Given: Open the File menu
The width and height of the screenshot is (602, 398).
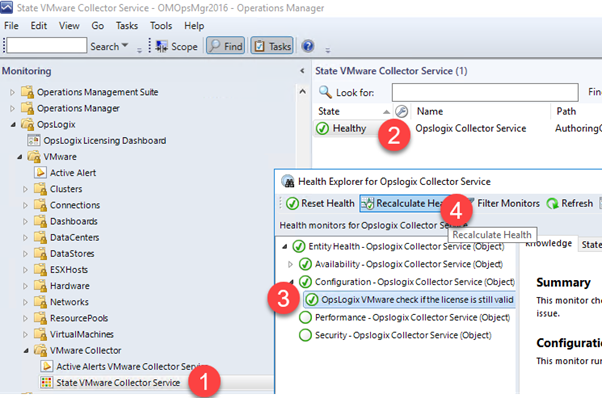Looking at the screenshot, I should (11, 26).
